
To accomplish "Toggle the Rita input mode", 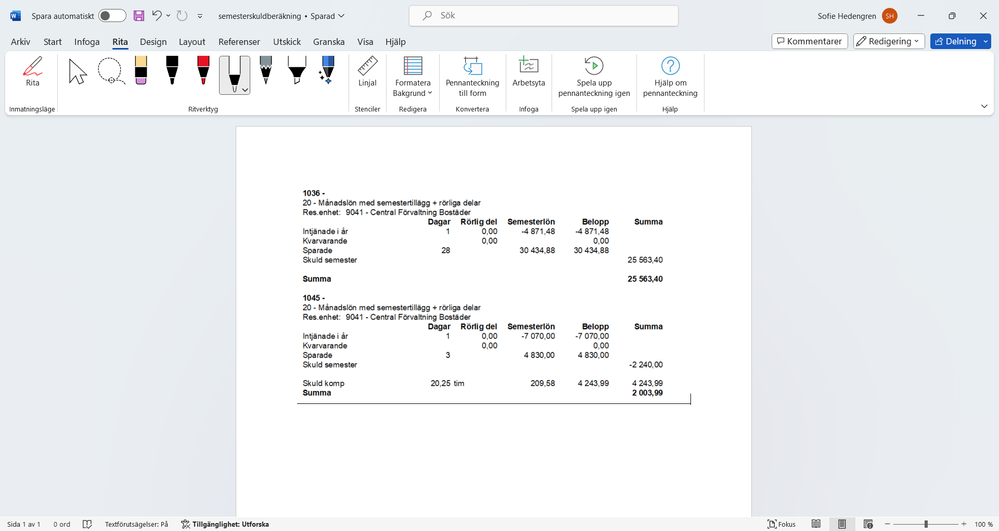I will click(32, 72).
